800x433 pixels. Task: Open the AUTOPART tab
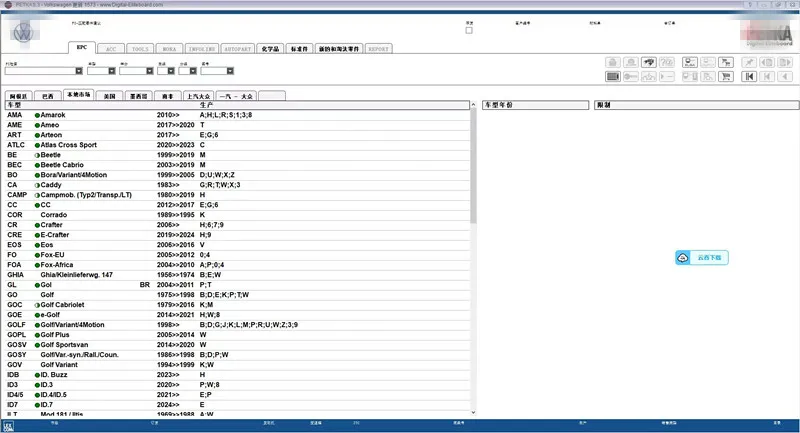point(237,49)
